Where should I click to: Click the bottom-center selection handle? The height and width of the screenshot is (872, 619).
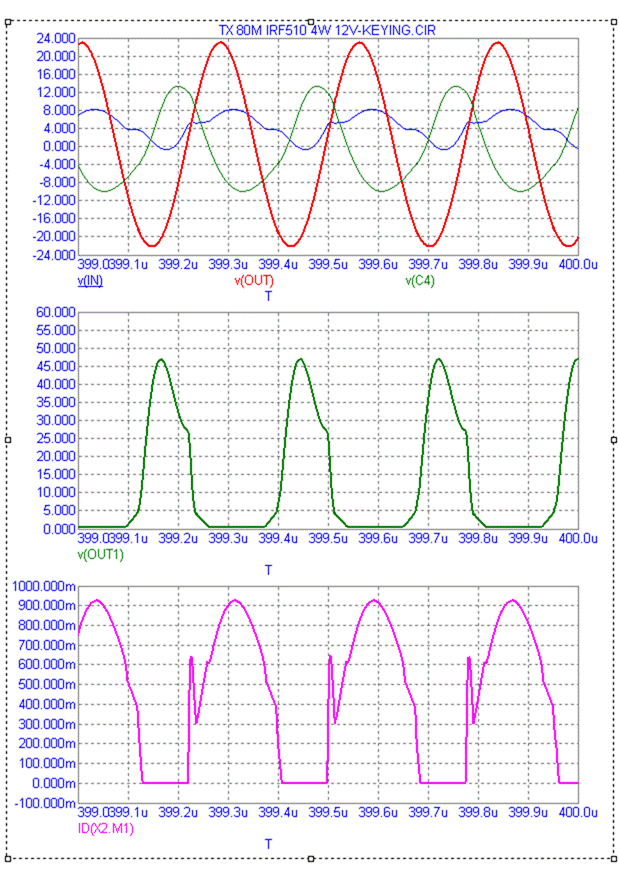pos(311,858)
